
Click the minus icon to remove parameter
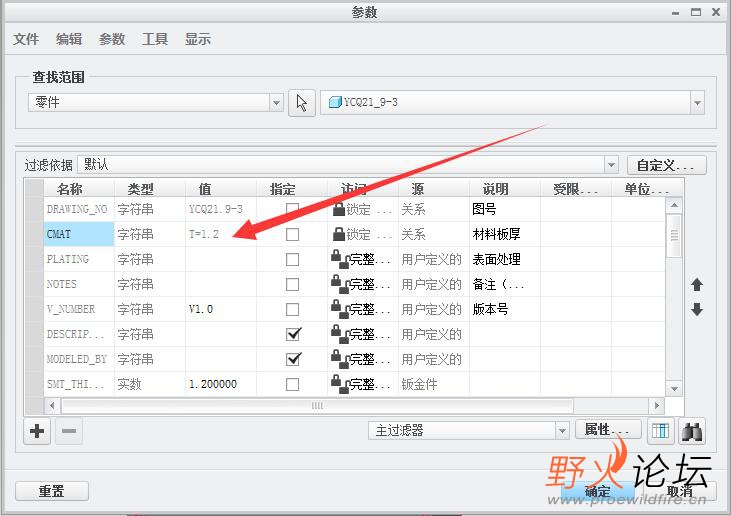click(x=69, y=431)
